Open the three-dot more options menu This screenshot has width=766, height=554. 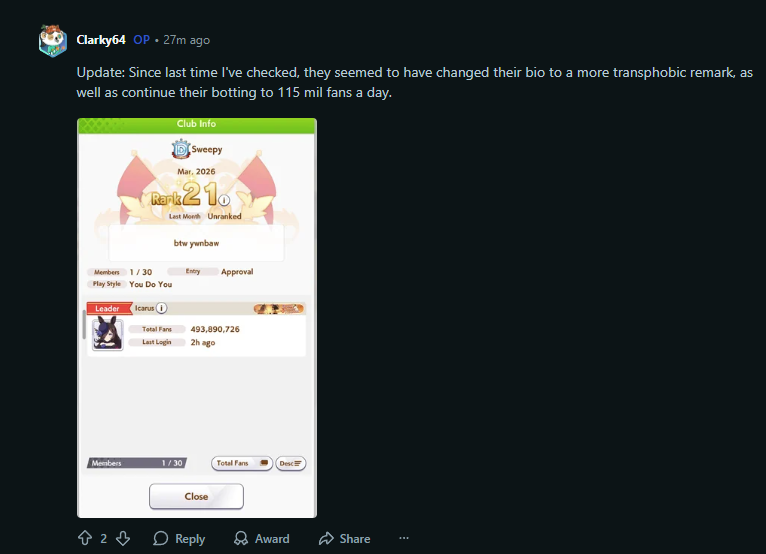(x=404, y=538)
